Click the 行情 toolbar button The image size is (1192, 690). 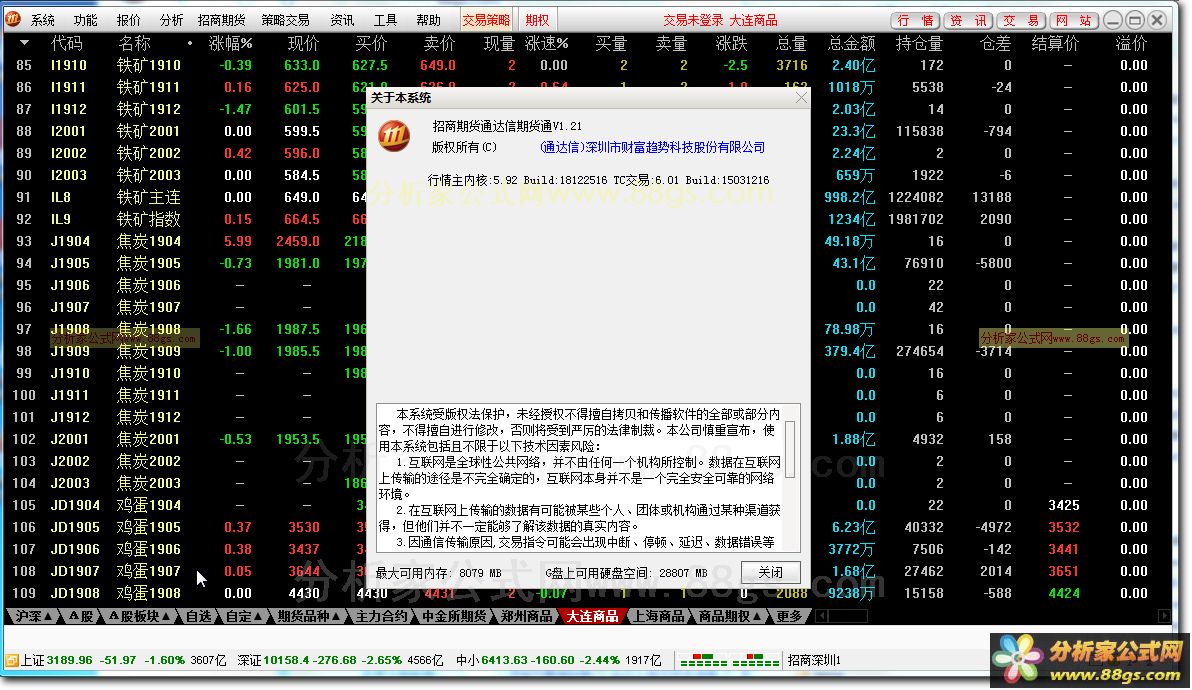[915, 21]
